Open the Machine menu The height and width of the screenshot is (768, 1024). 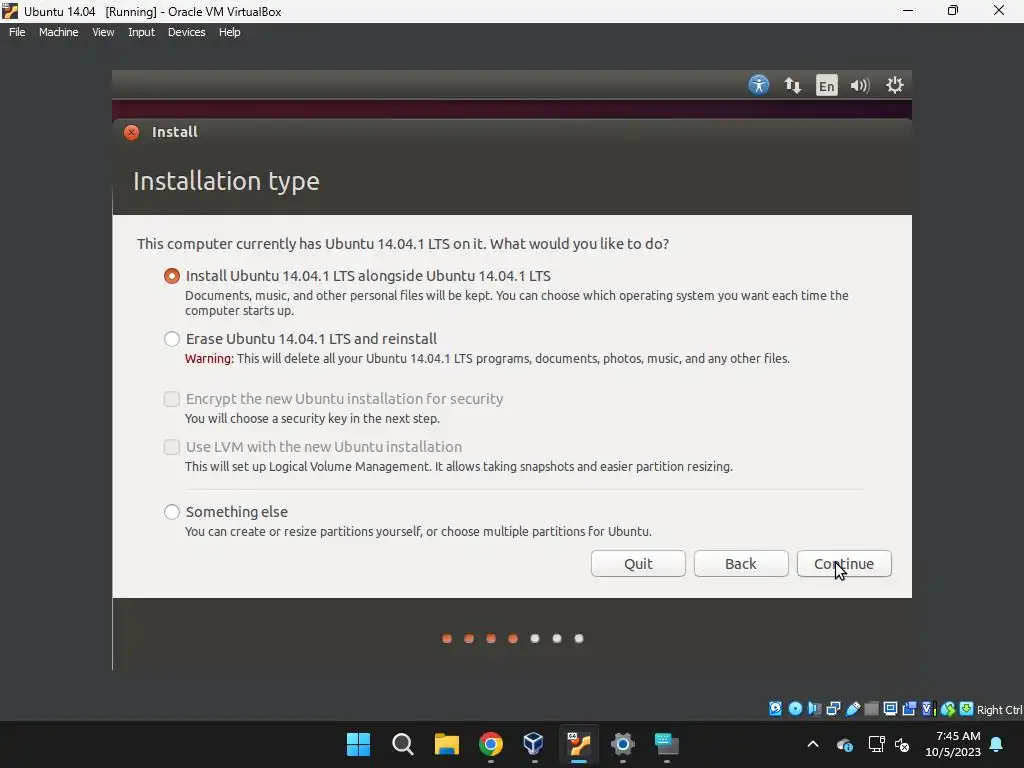tap(59, 32)
